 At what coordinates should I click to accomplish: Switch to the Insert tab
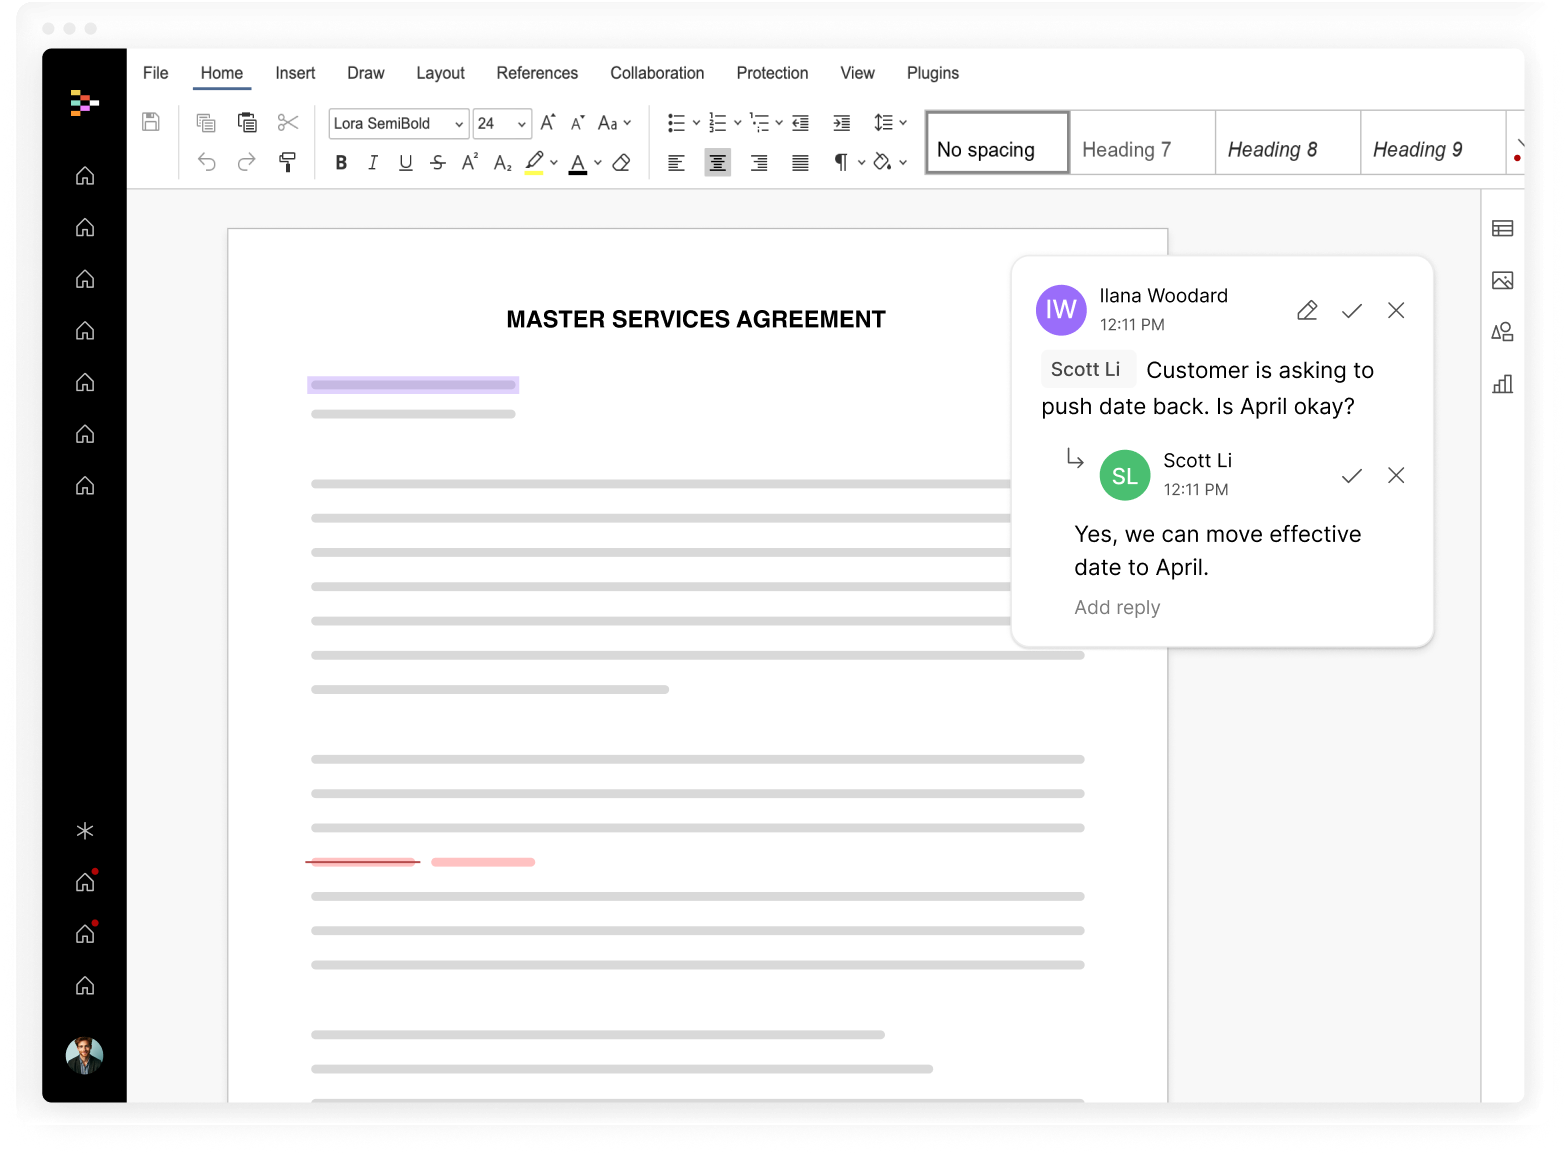(295, 73)
